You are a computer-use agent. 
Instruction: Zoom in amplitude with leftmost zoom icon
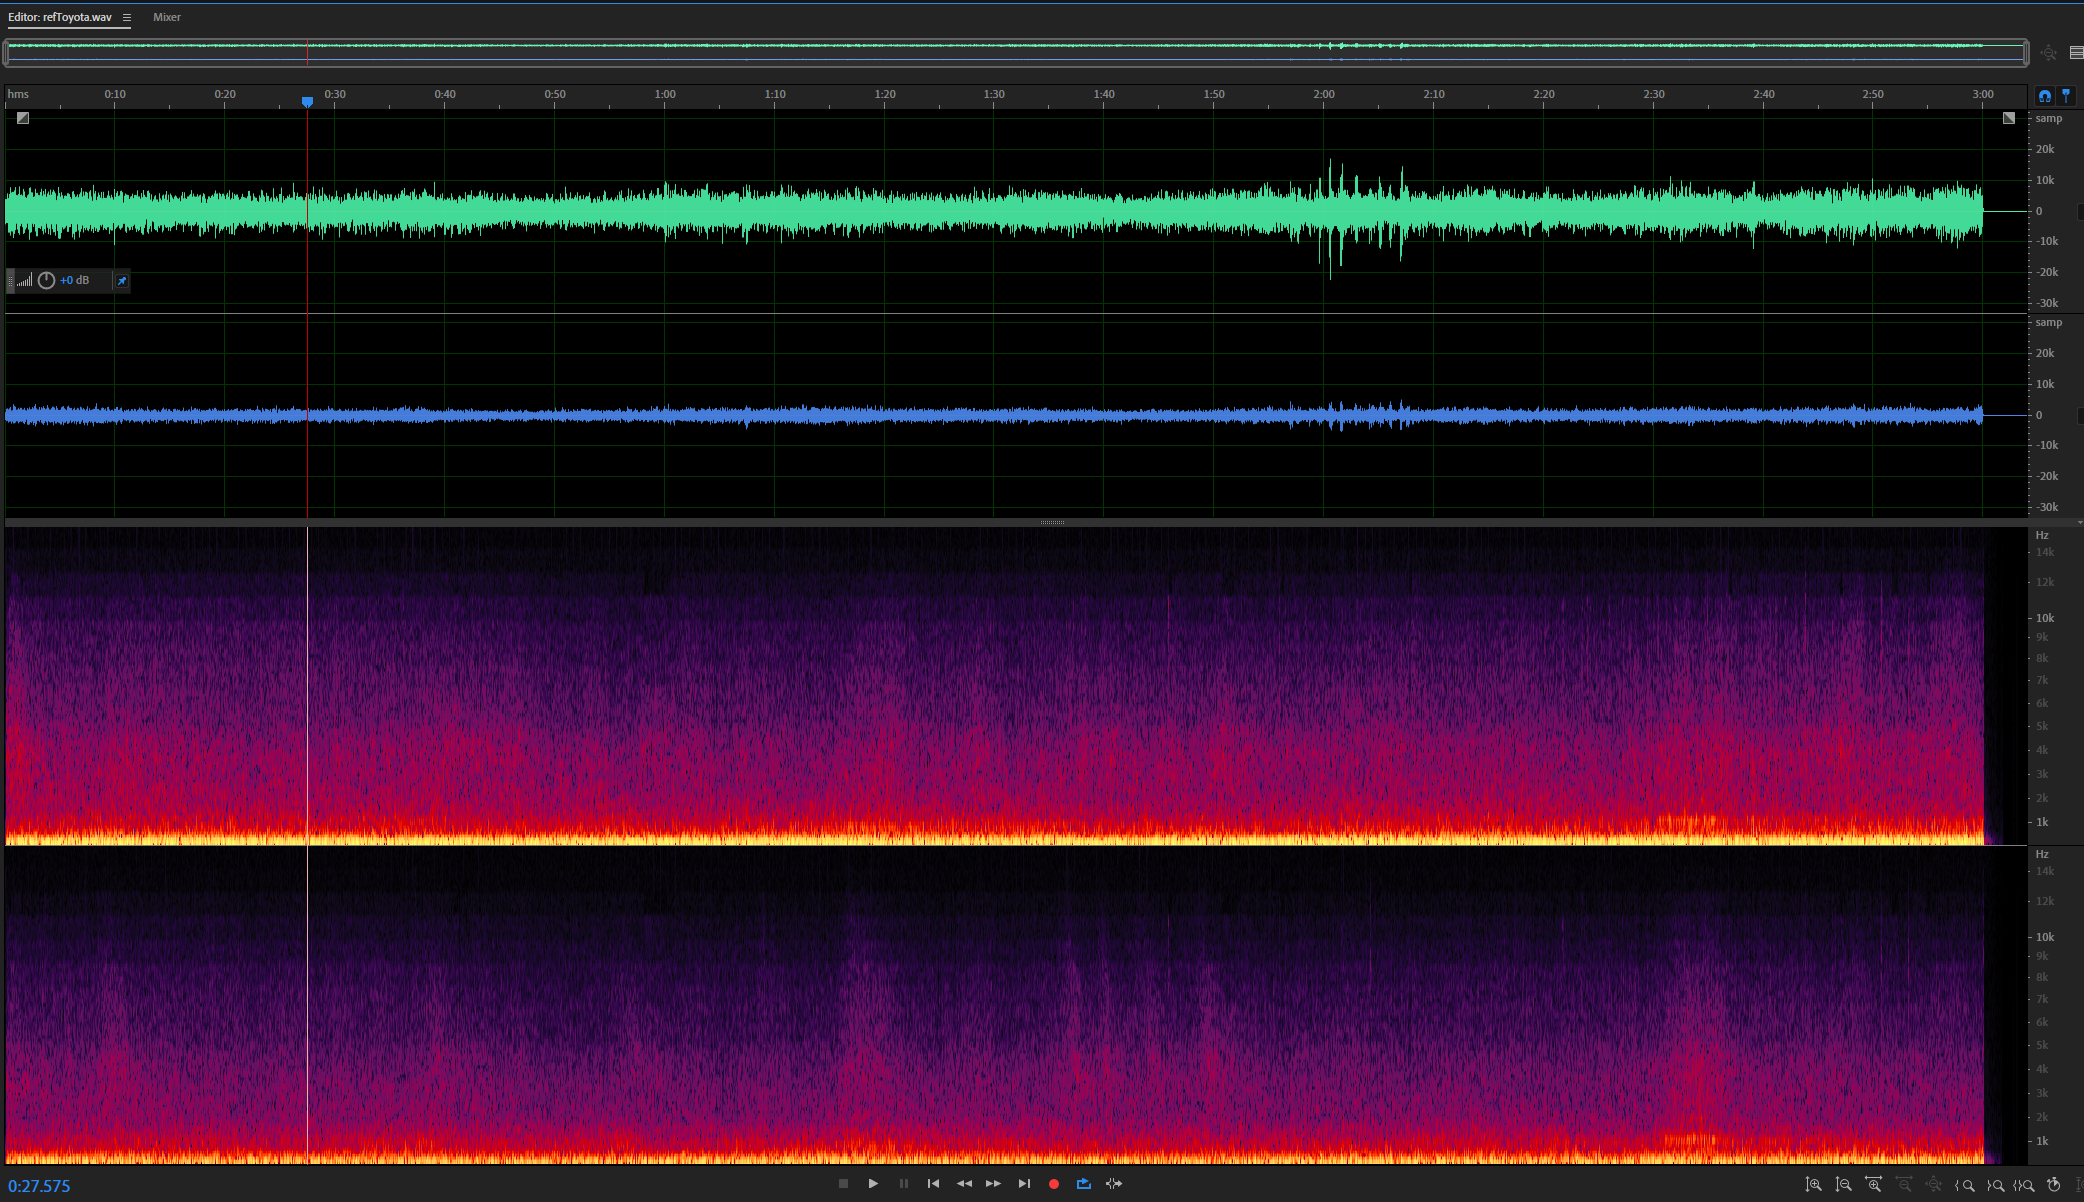1813,1185
